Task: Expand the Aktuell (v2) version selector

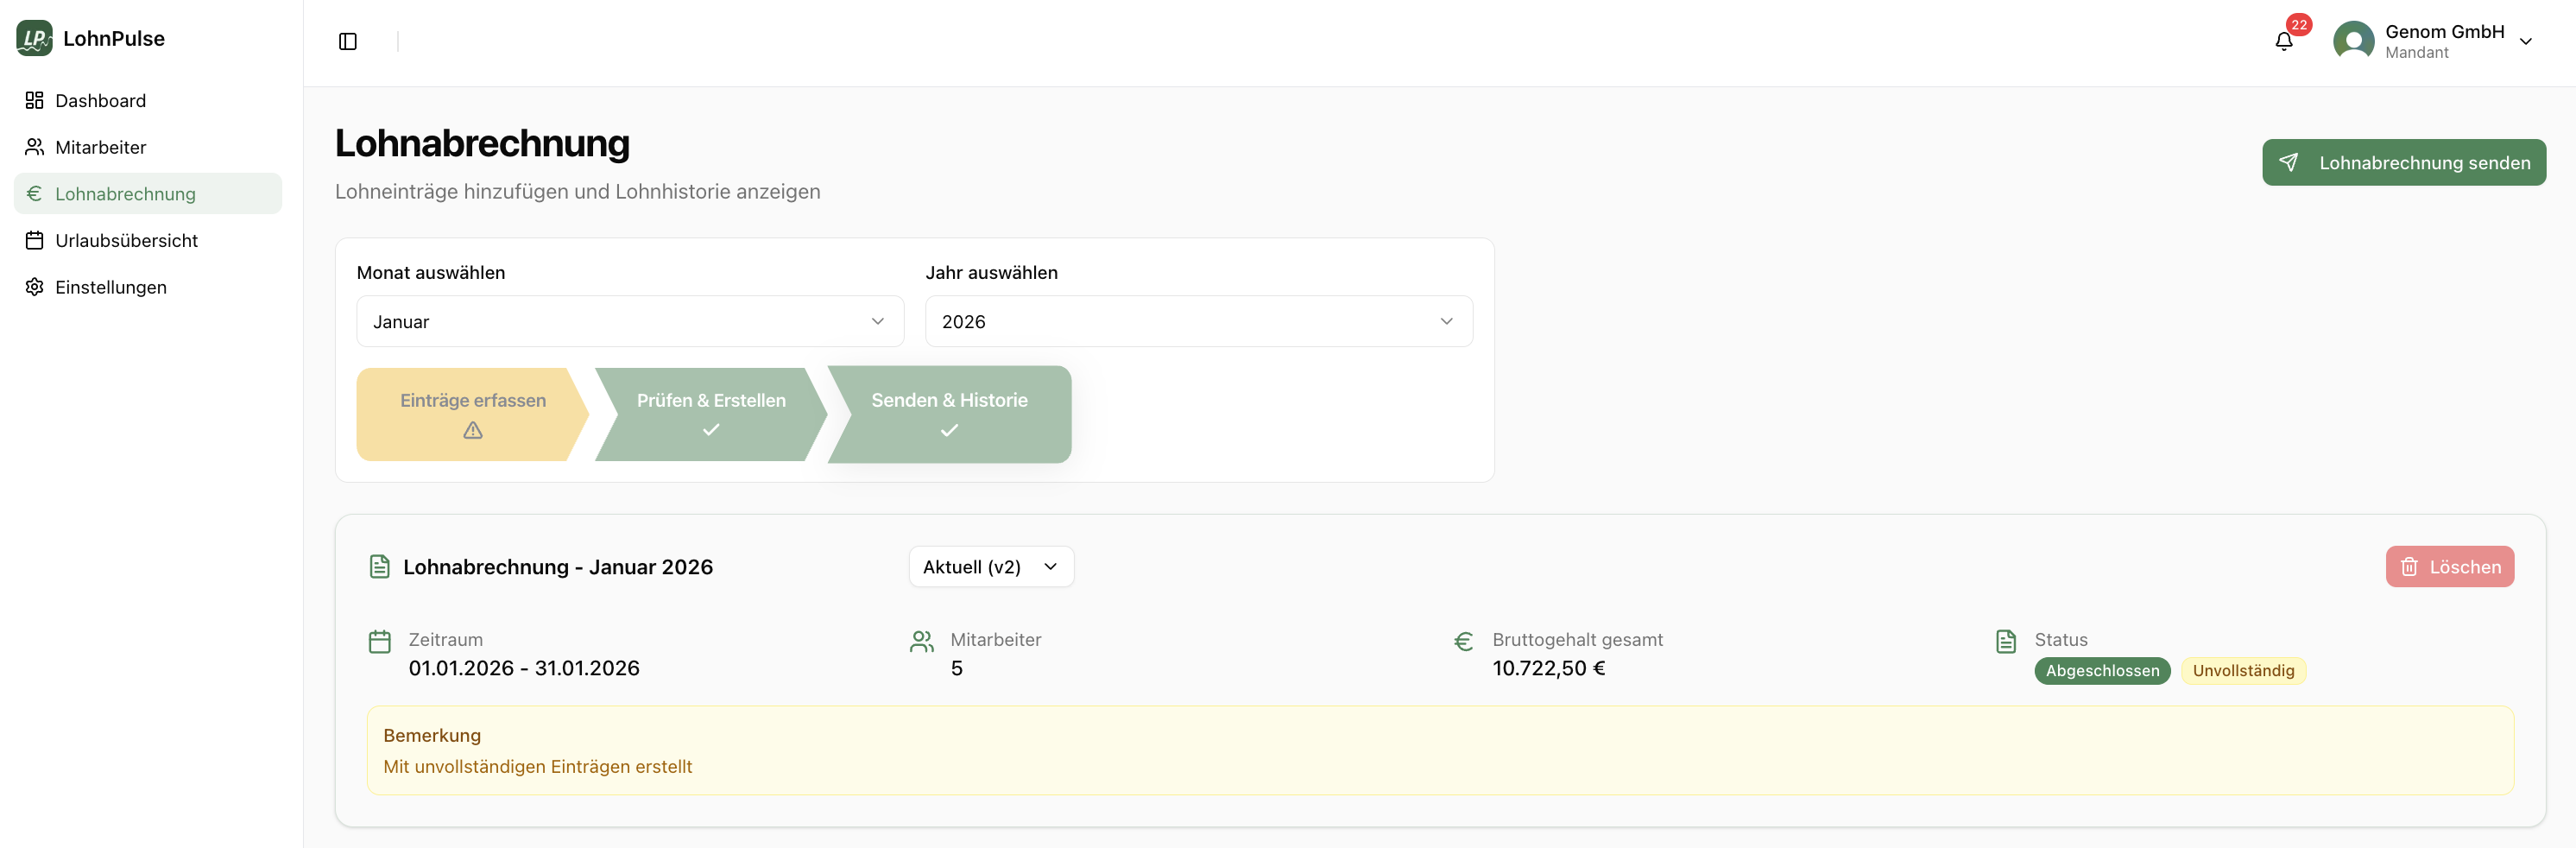Action: click(x=990, y=567)
